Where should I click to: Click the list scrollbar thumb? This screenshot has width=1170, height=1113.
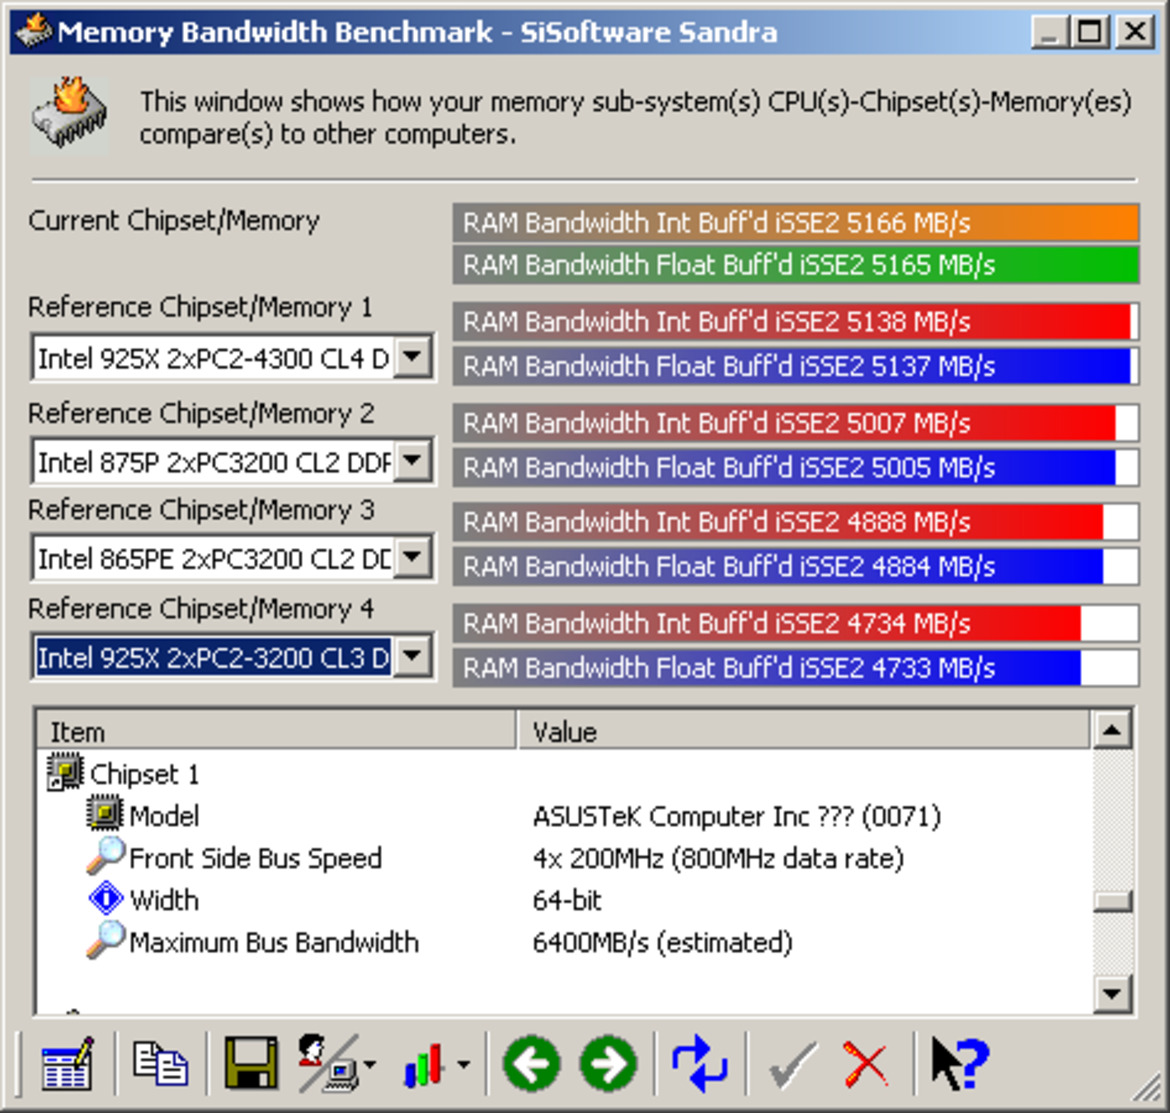tap(1112, 901)
